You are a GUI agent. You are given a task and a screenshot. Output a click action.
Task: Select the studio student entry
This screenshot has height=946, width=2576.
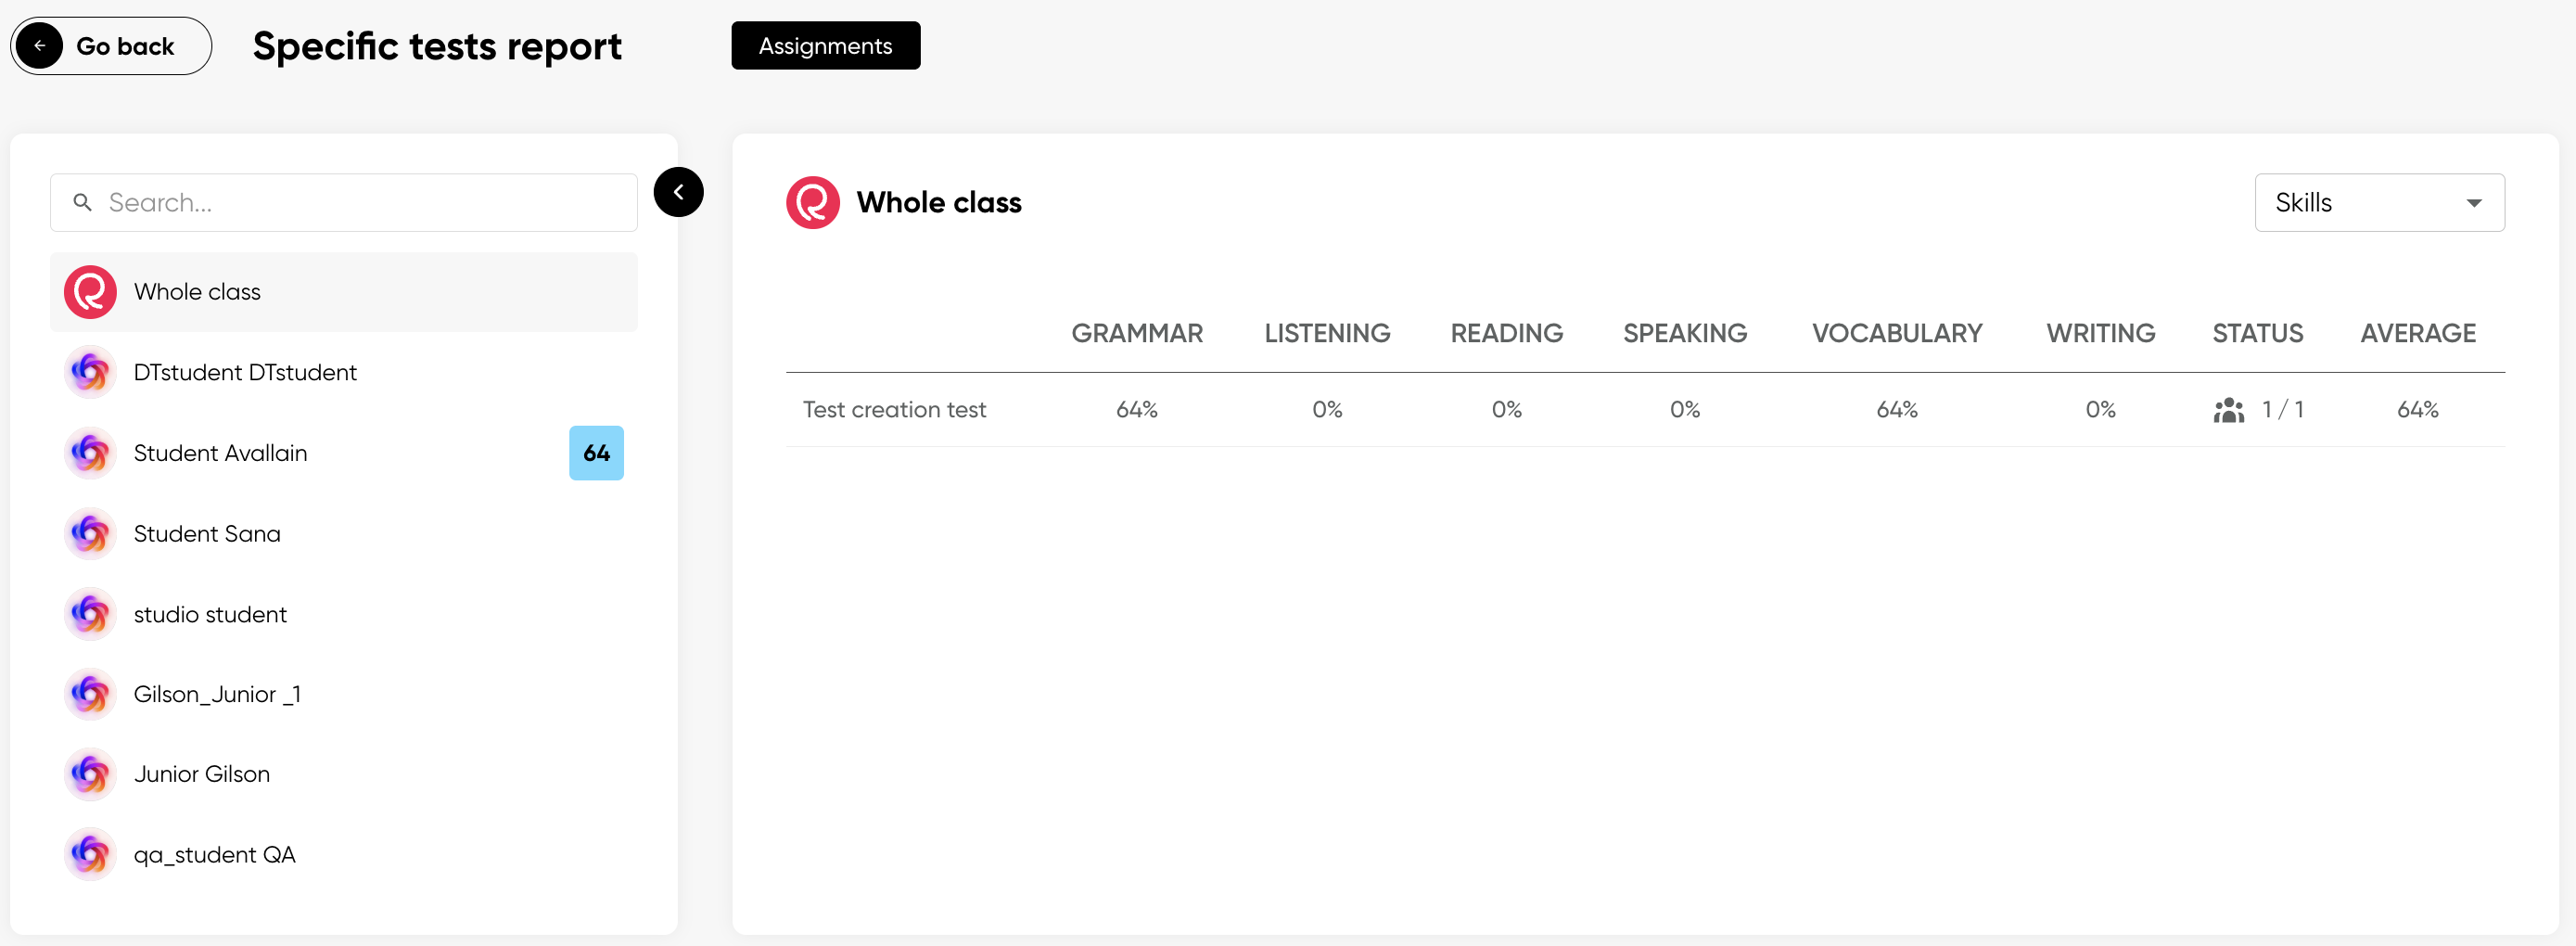pos(210,614)
